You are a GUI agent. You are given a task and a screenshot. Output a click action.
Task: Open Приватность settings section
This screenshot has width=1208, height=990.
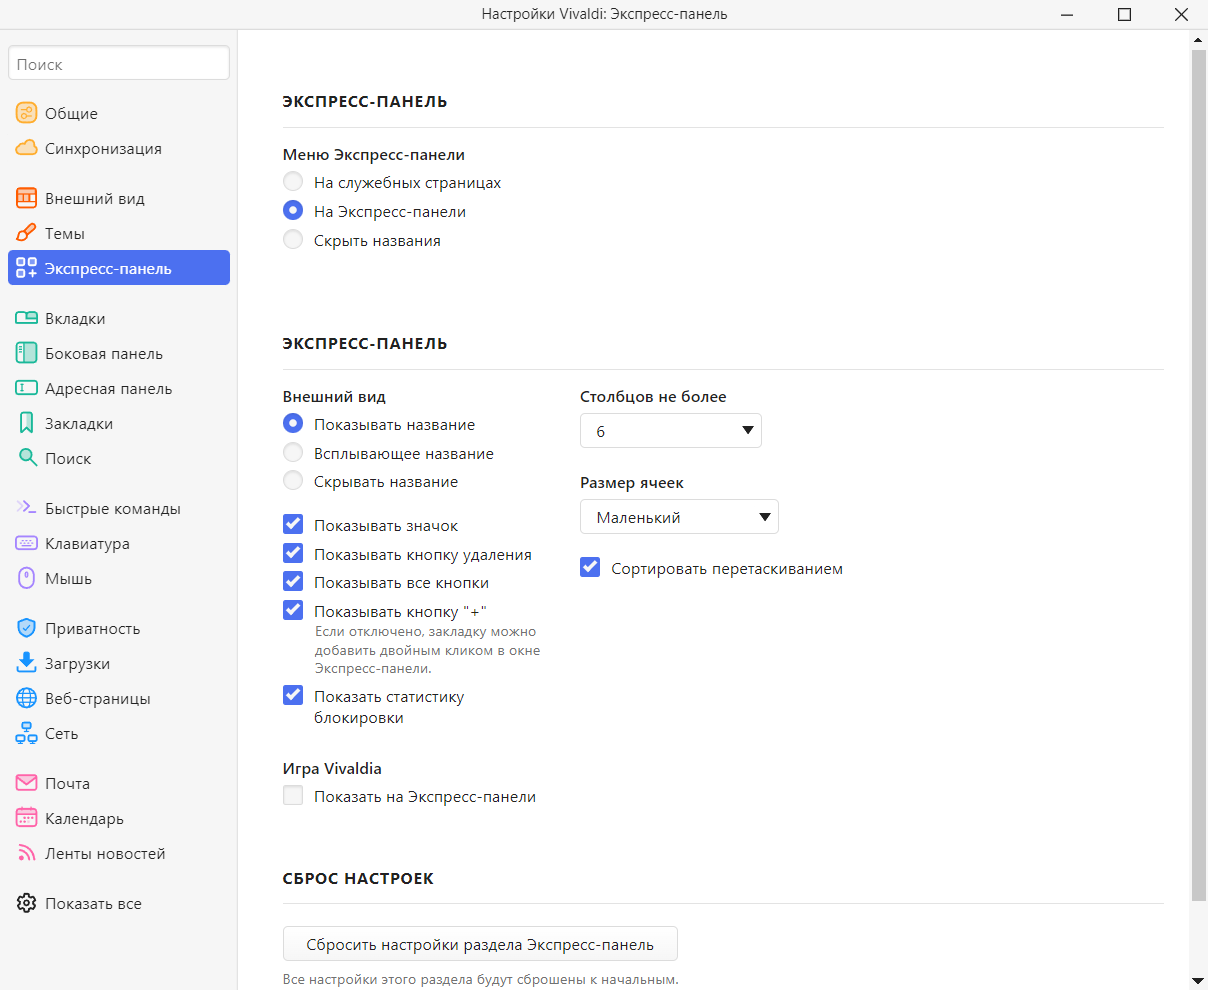(x=119, y=628)
